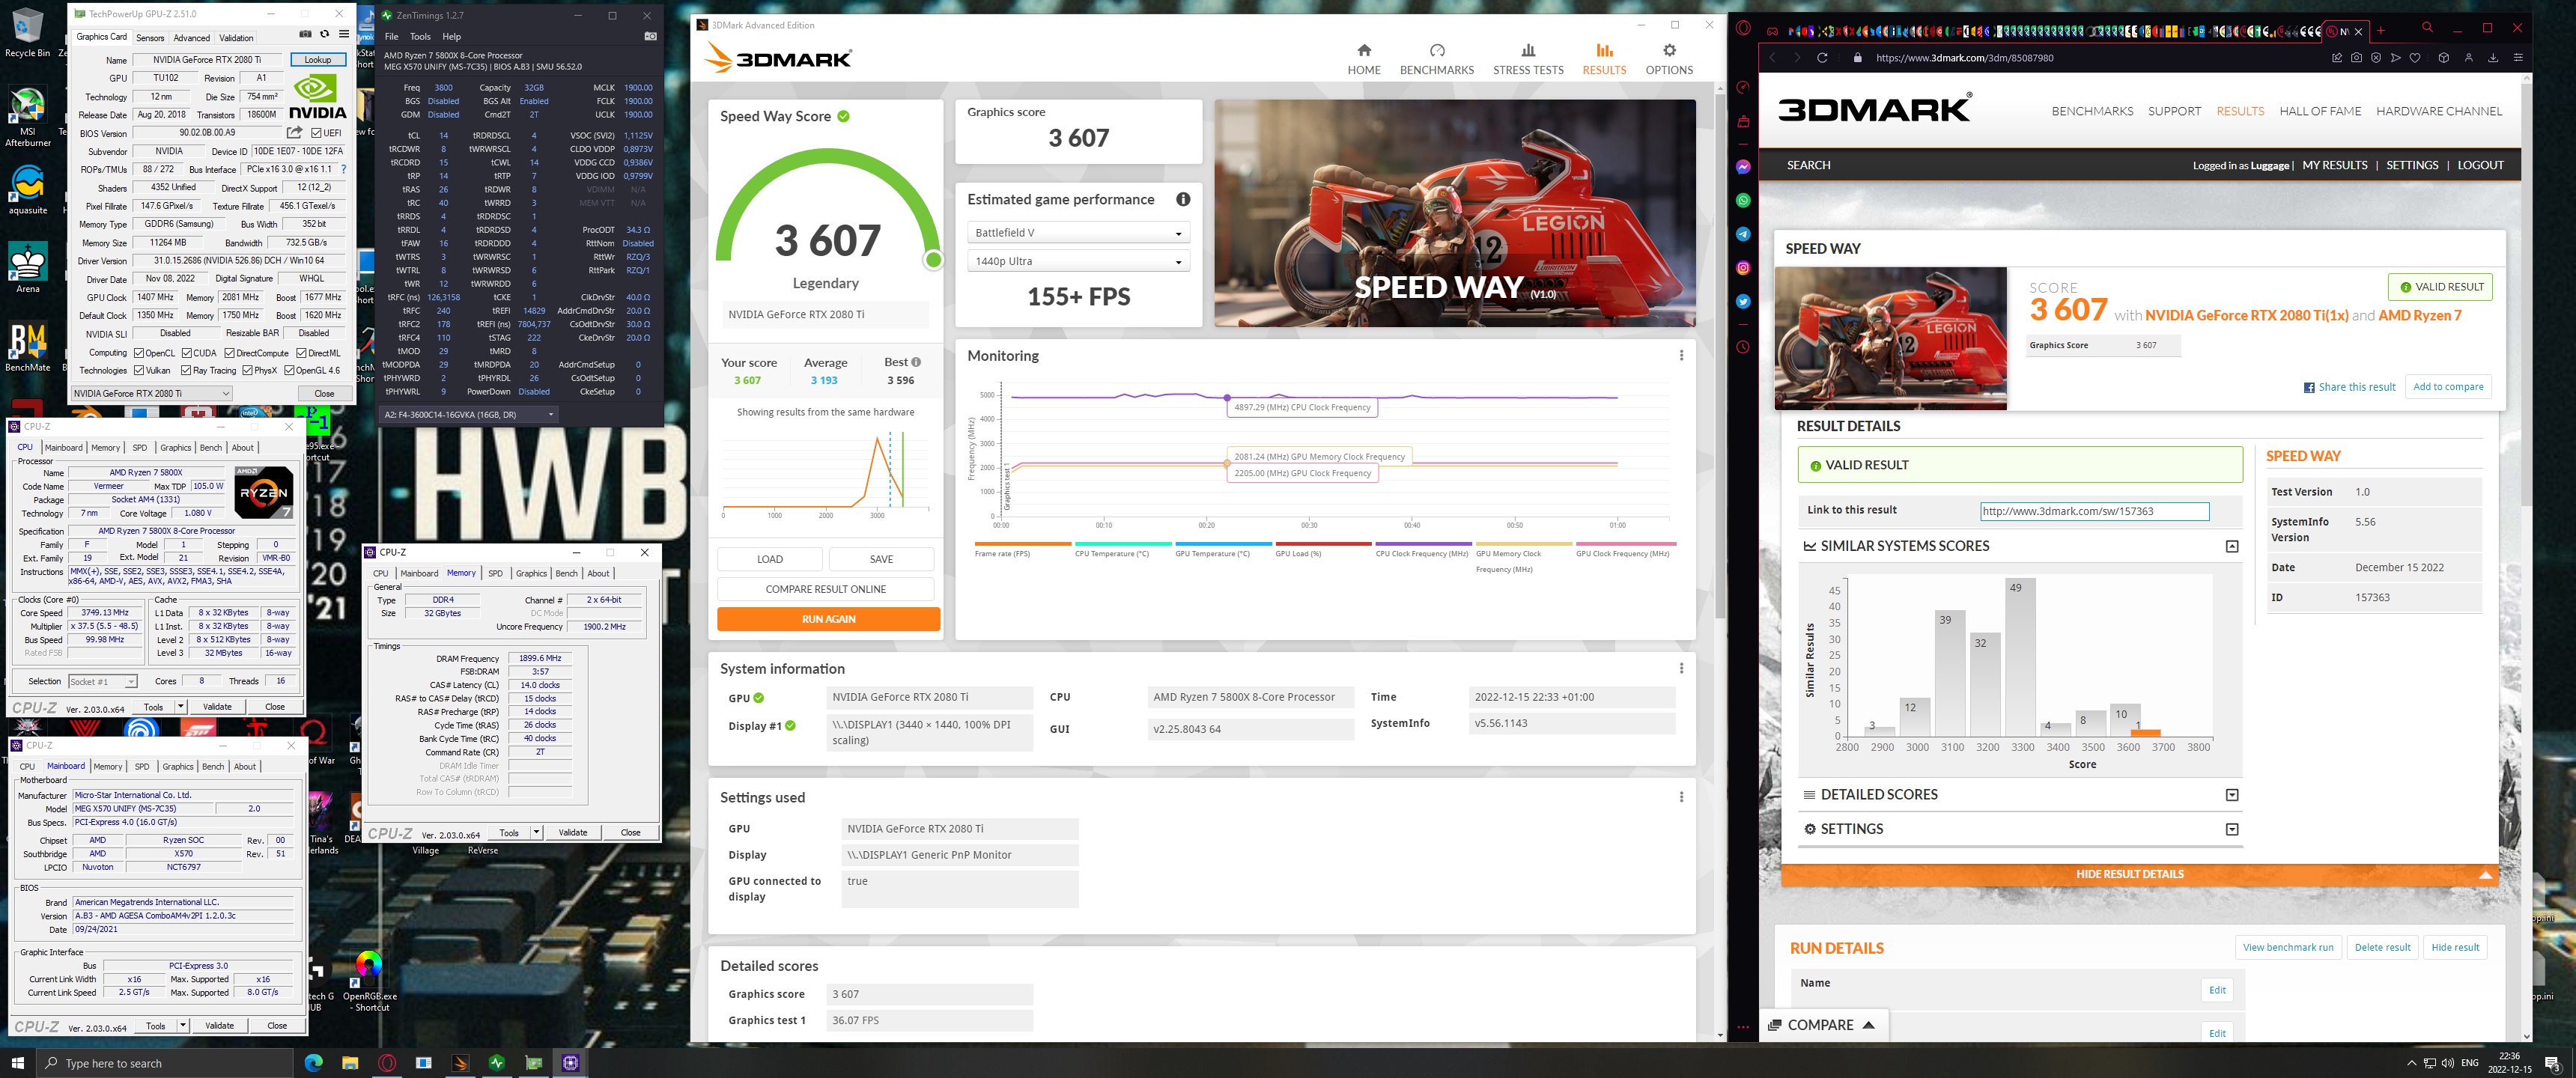The image size is (2576, 1078).
Task: Open 3DMark Stress Tests section
Action: (1527, 59)
